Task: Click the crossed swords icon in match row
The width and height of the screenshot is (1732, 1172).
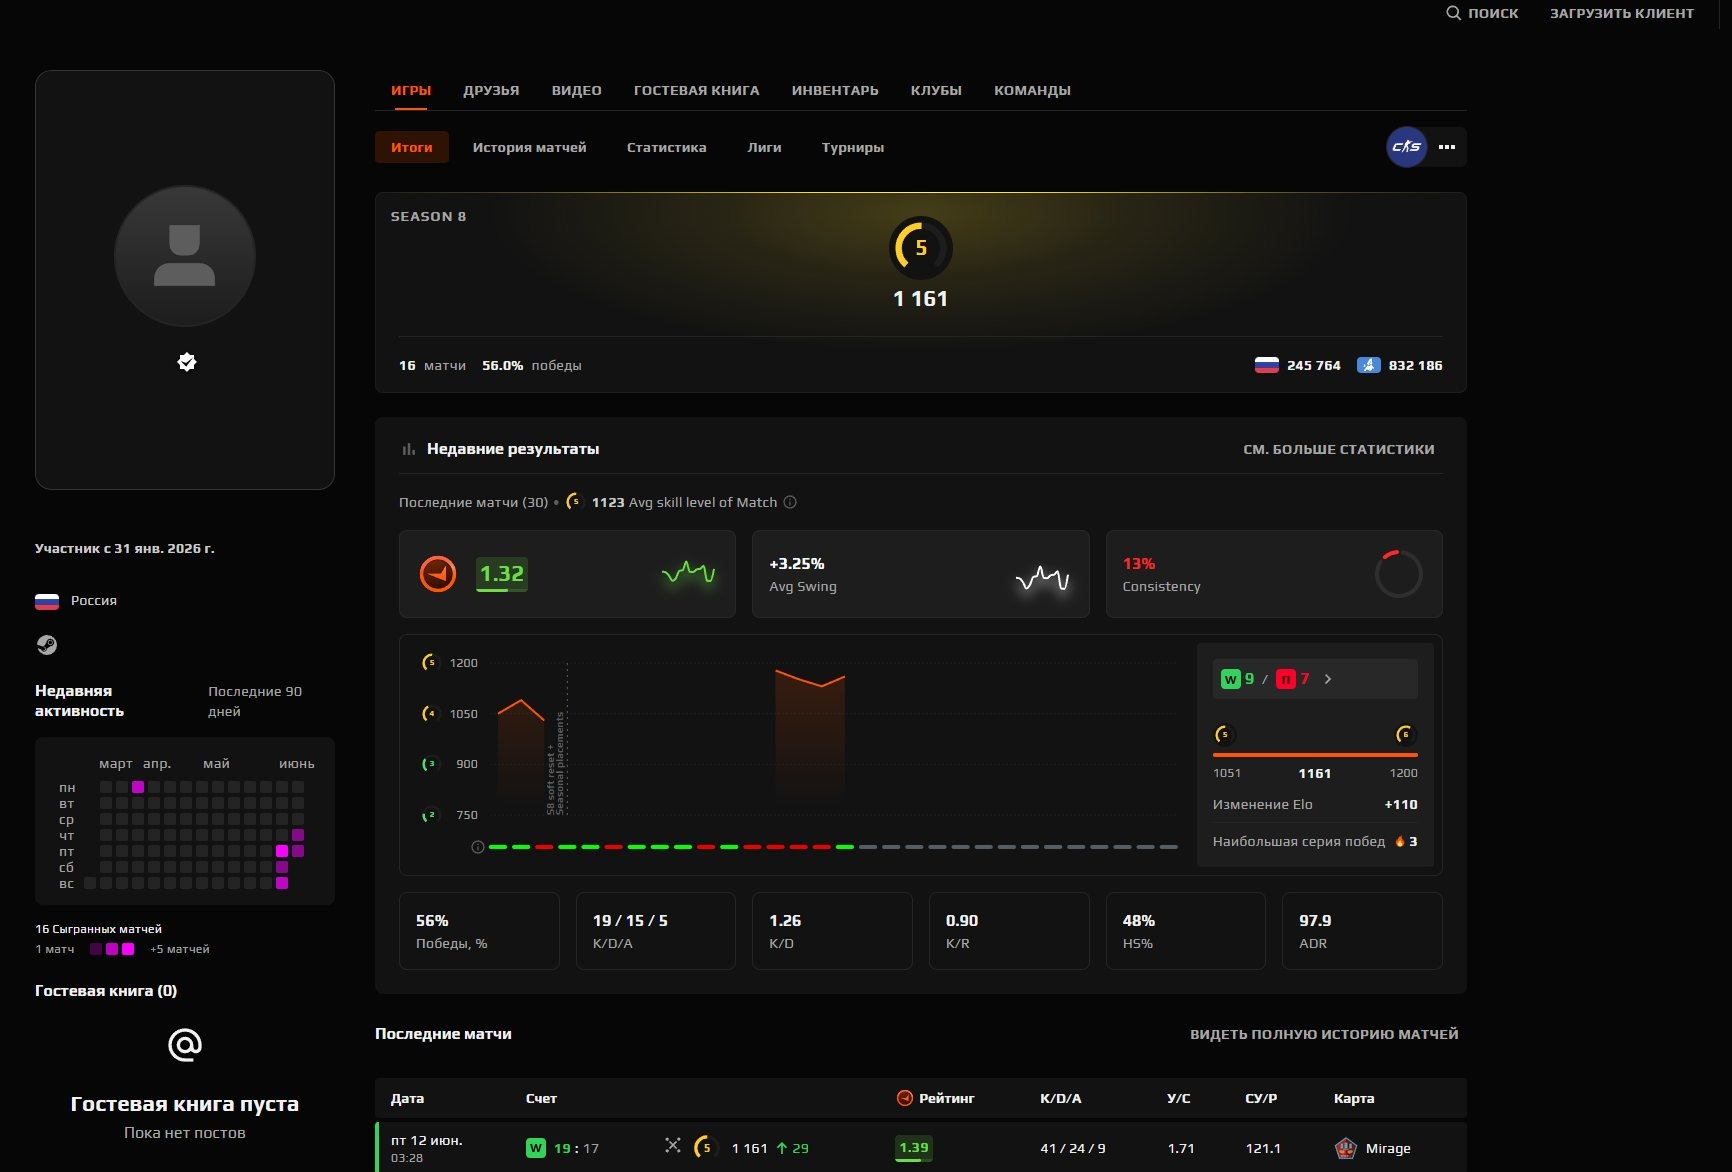Action: click(672, 1146)
